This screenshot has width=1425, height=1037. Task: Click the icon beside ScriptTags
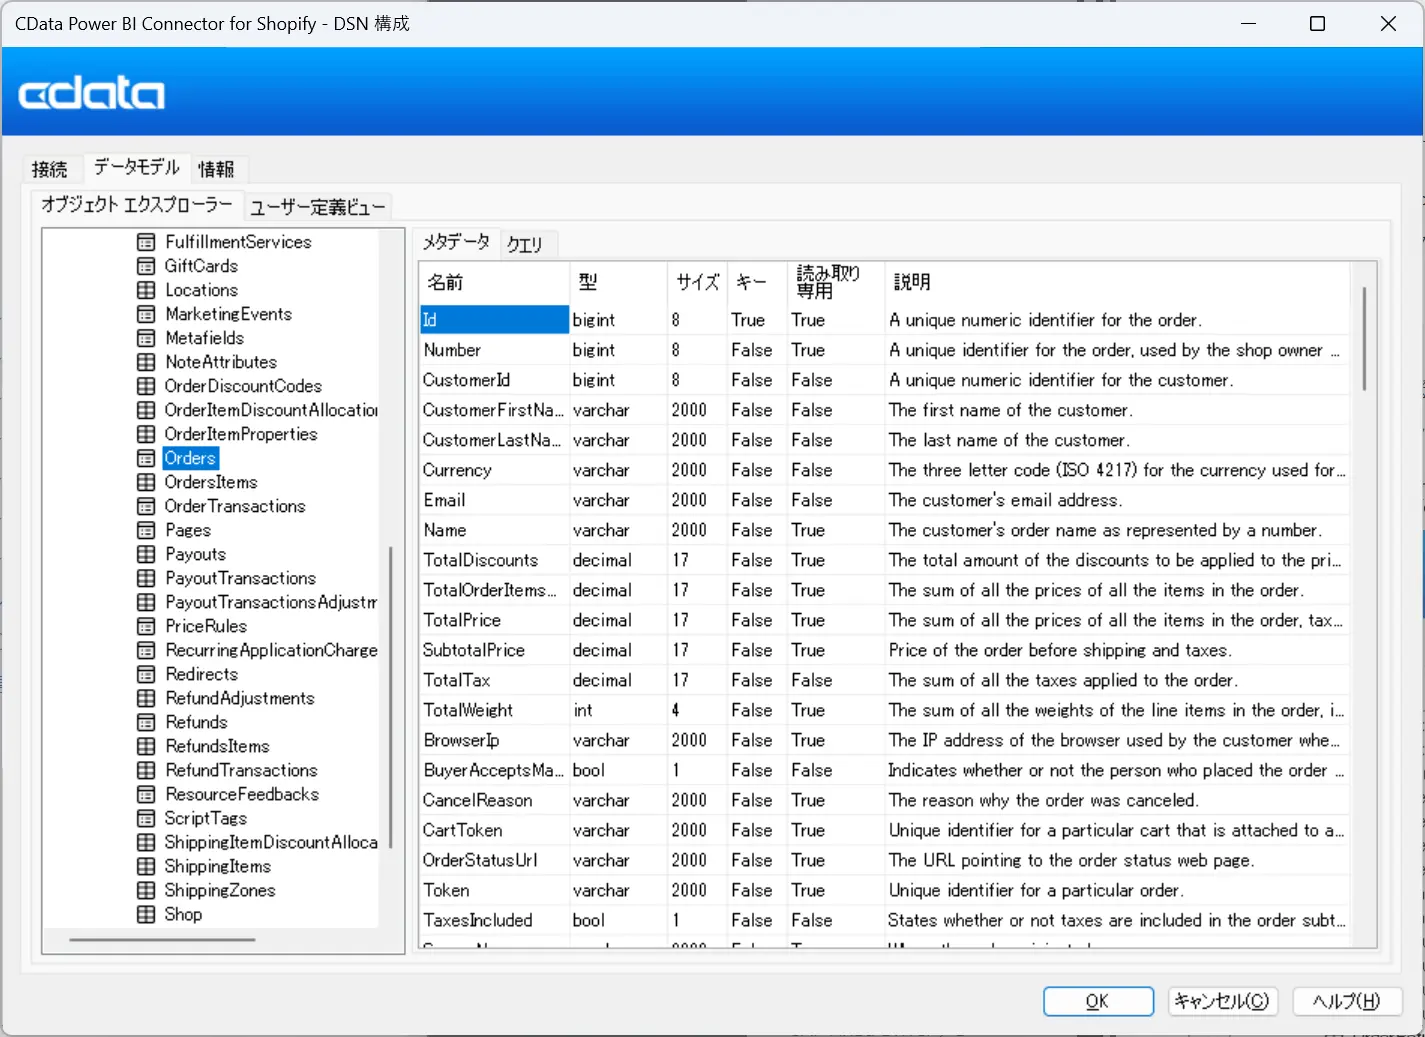[x=146, y=818]
